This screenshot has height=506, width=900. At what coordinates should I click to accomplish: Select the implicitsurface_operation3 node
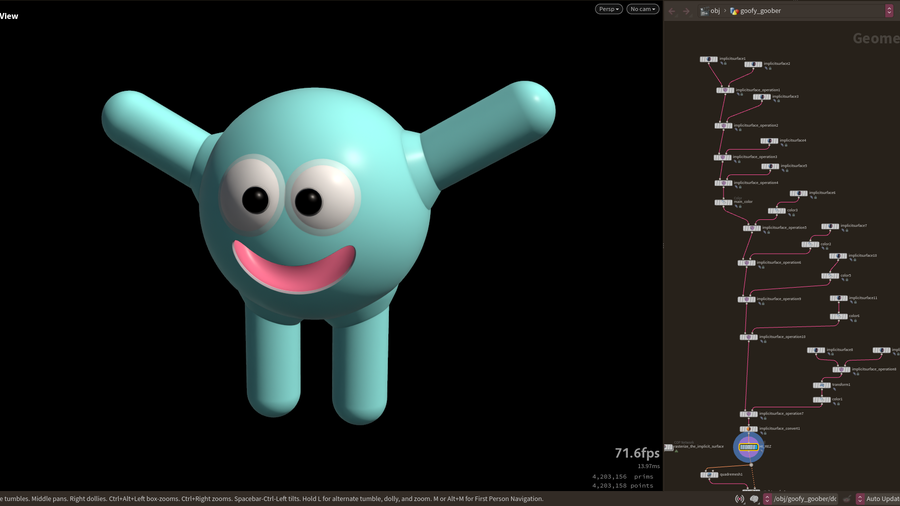(x=723, y=157)
